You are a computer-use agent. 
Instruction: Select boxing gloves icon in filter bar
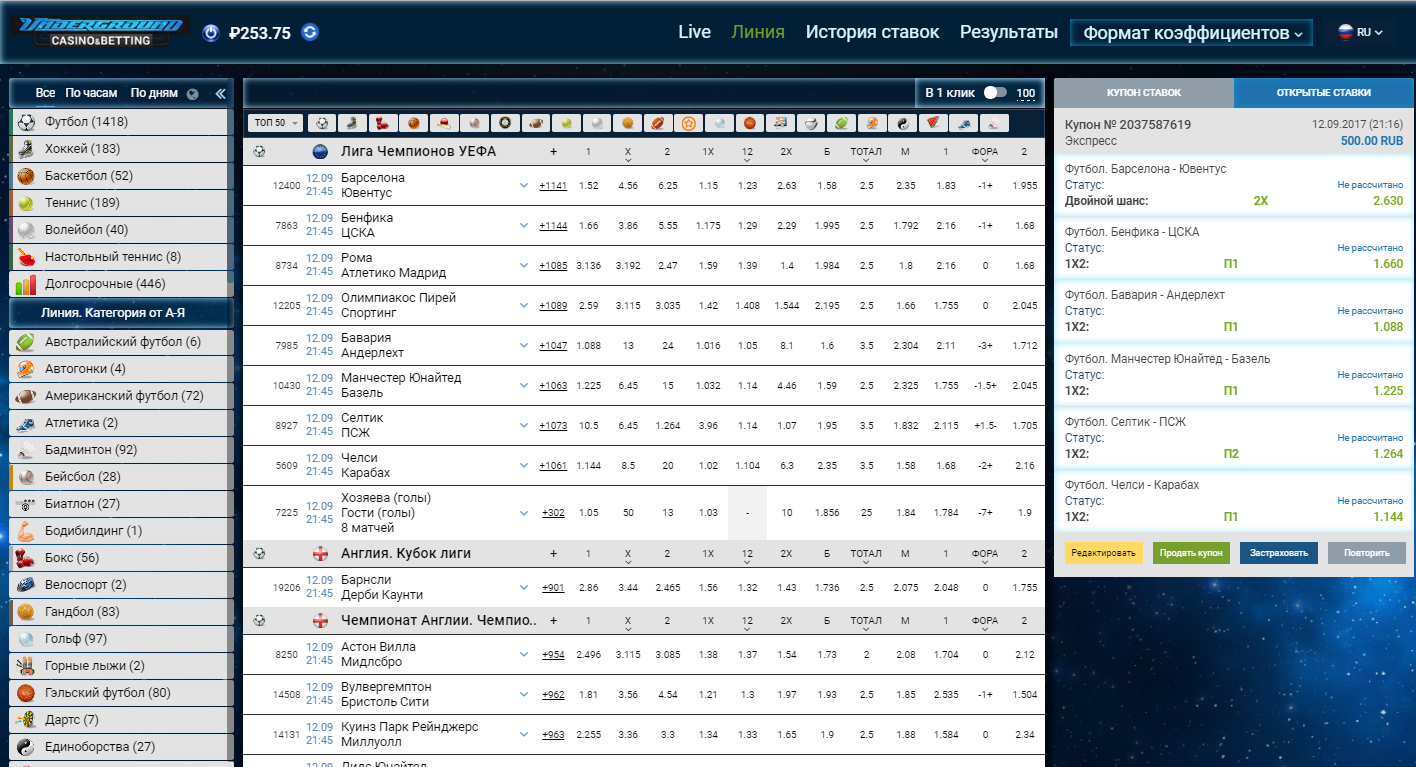pyautogui.click(x=382, y=123)
